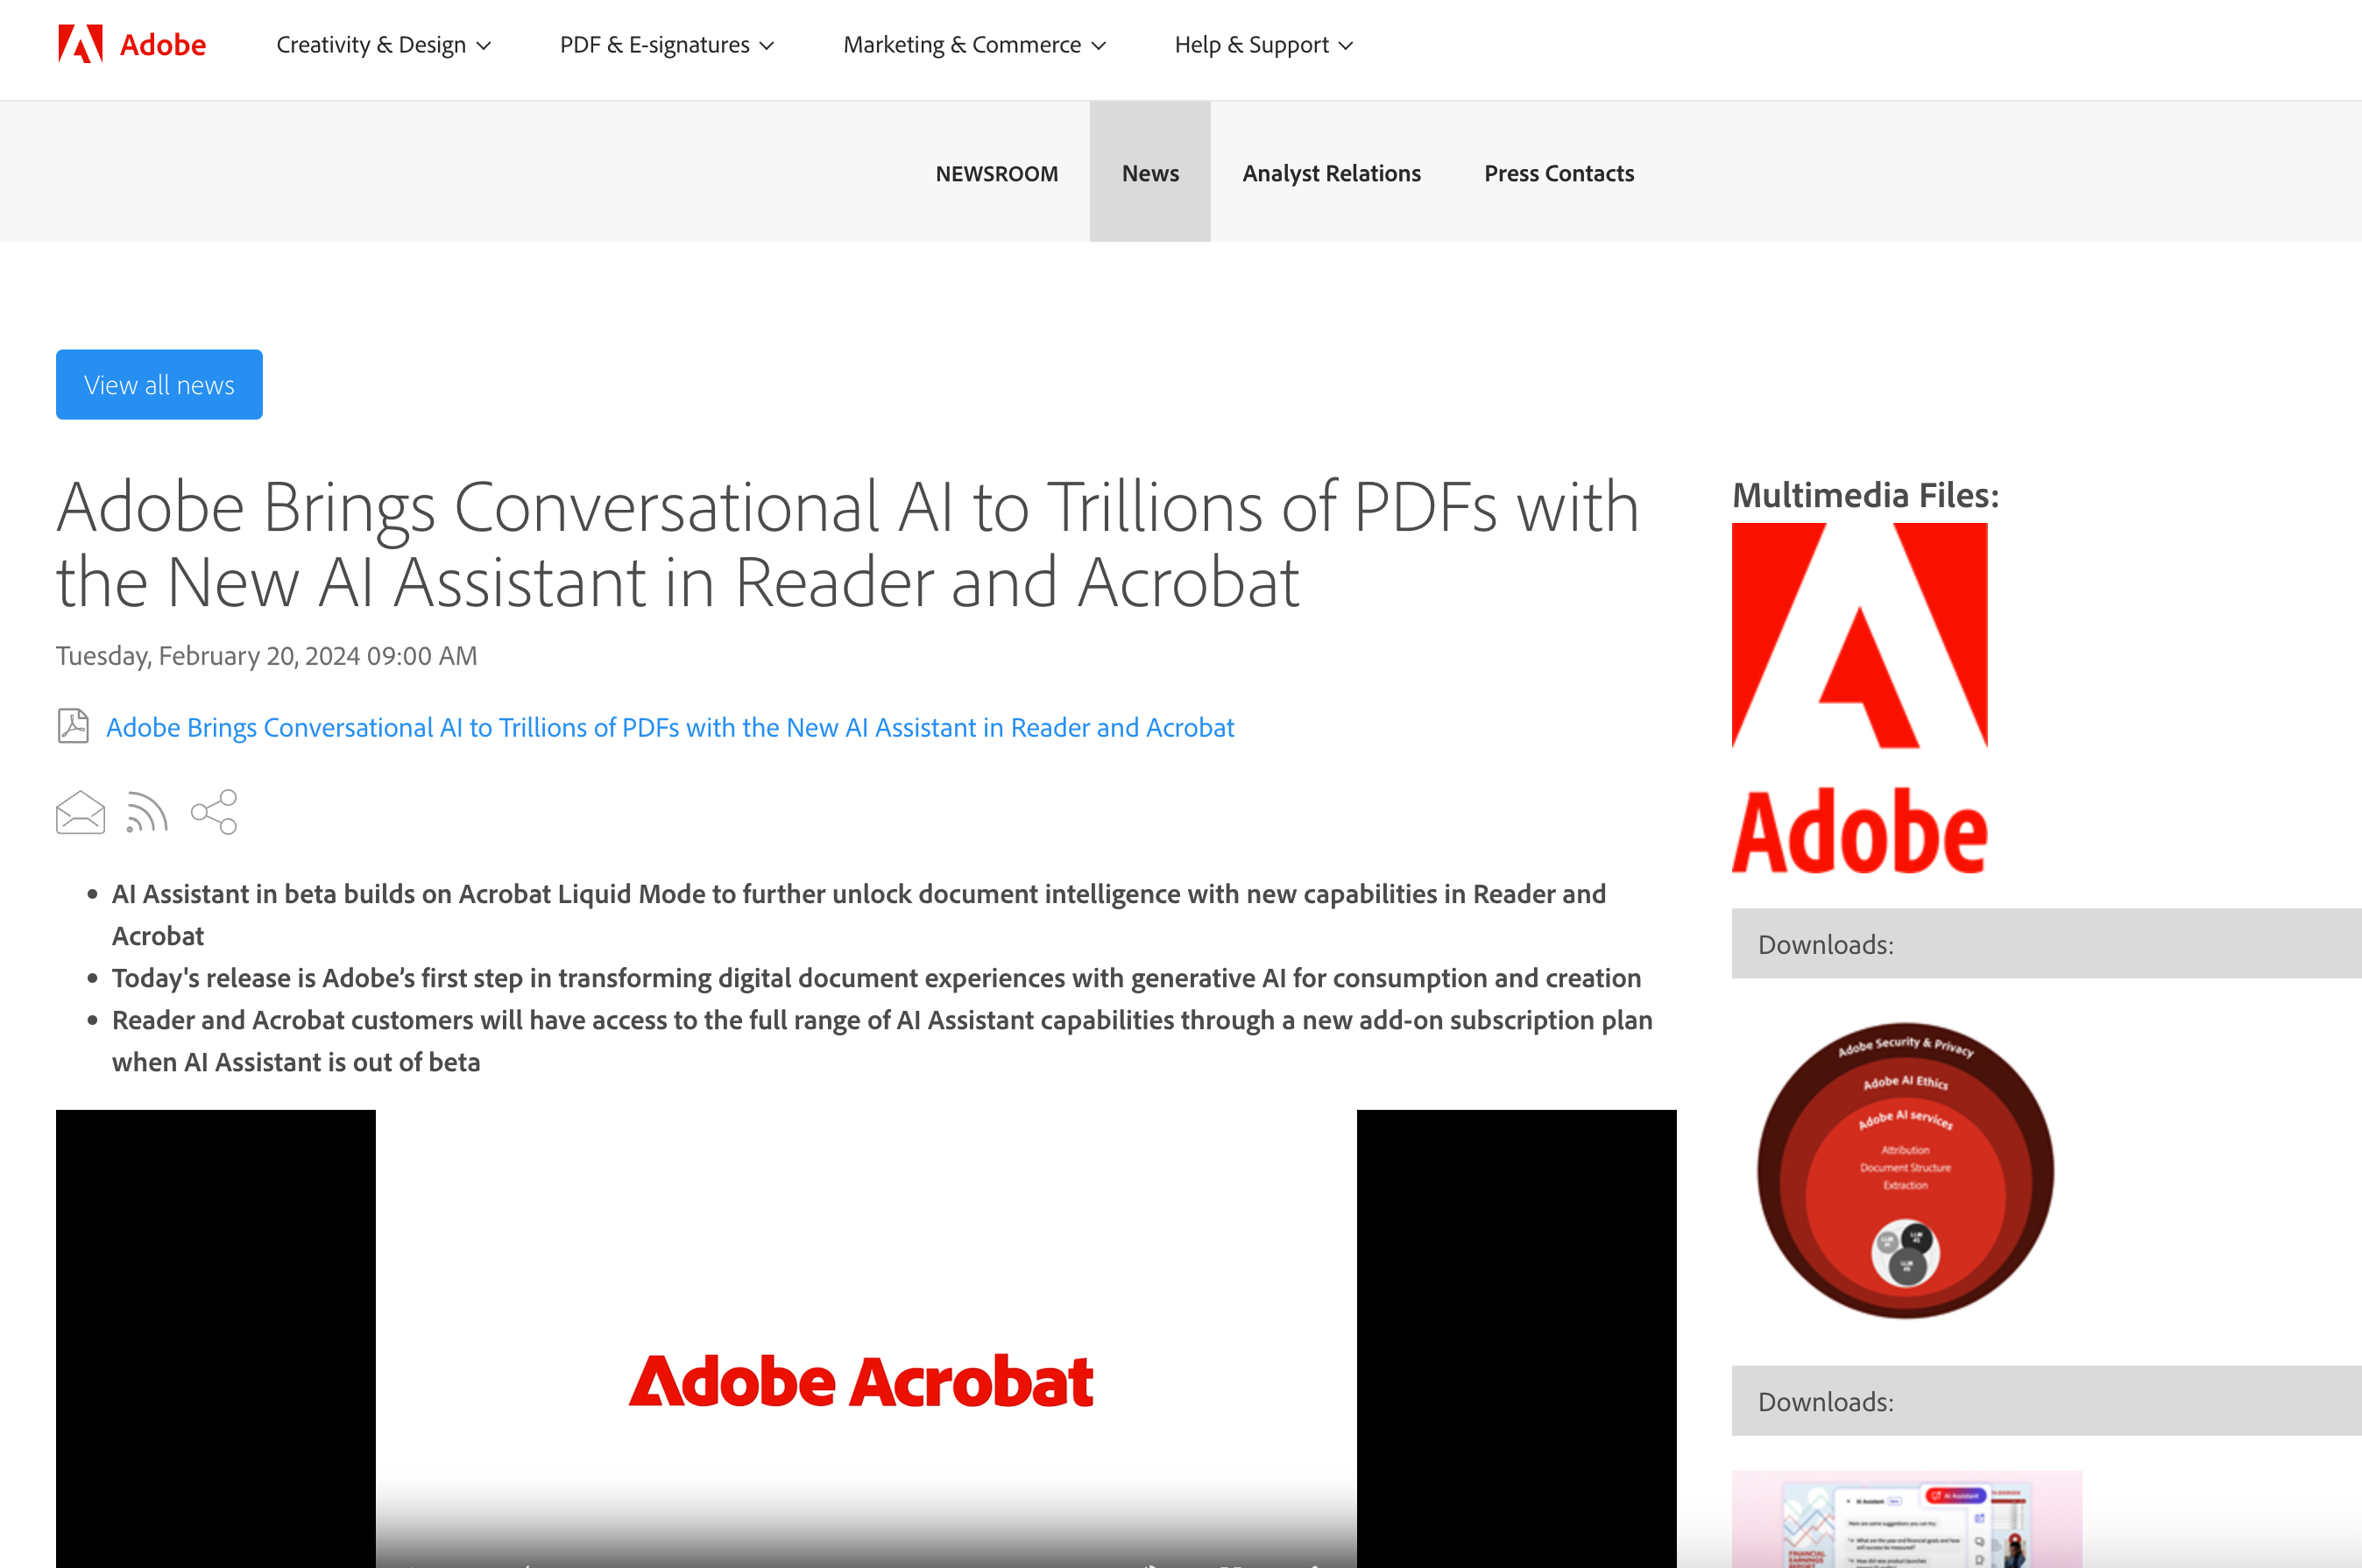Click the email envelope share icon

79,812
